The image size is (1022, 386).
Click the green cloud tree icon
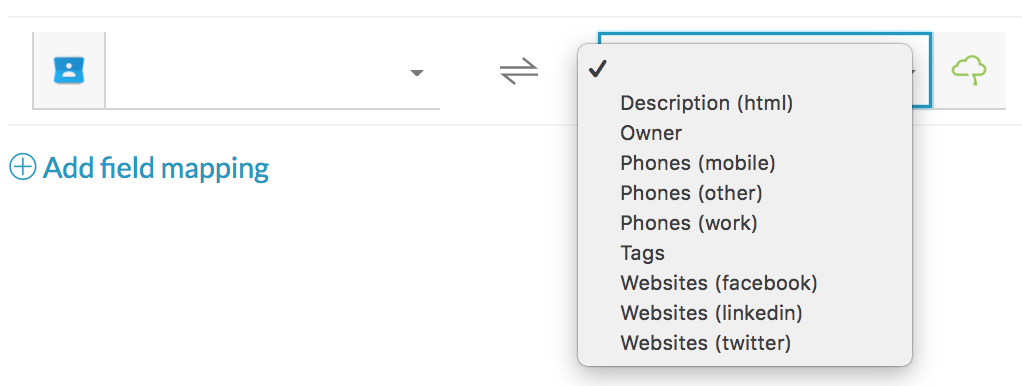[x=969, y=70]
